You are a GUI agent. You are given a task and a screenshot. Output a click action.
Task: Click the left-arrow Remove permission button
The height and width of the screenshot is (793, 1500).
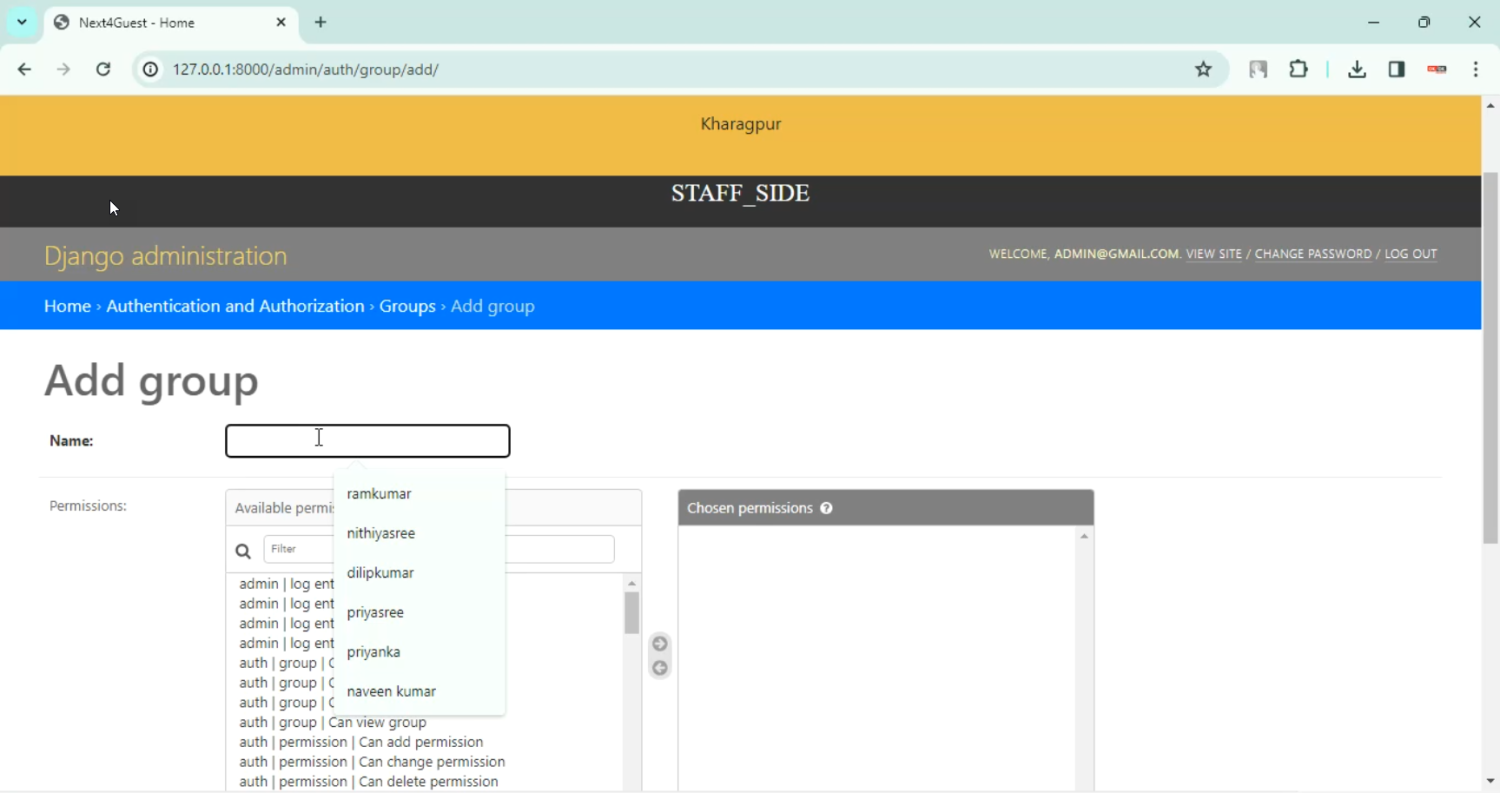click(660, 668)
